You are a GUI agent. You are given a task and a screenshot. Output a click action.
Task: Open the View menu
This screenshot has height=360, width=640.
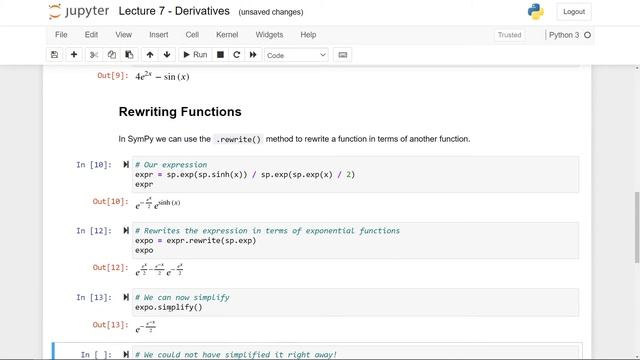tap(123, 35)
